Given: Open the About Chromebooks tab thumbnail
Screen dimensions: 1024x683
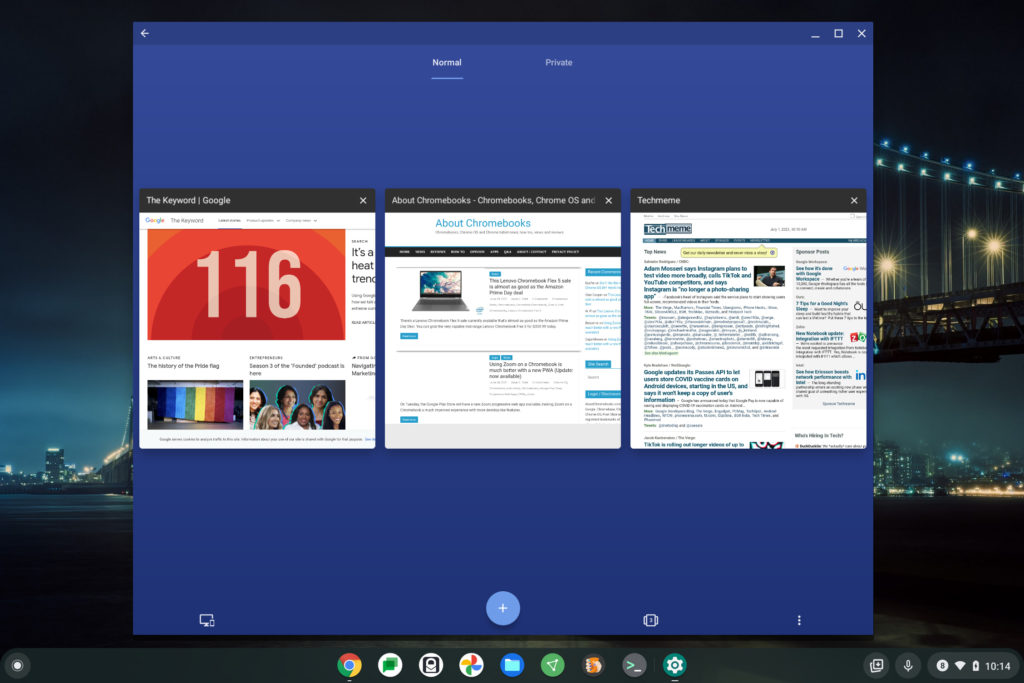Looking at the screenshot, I should [503, 330].
